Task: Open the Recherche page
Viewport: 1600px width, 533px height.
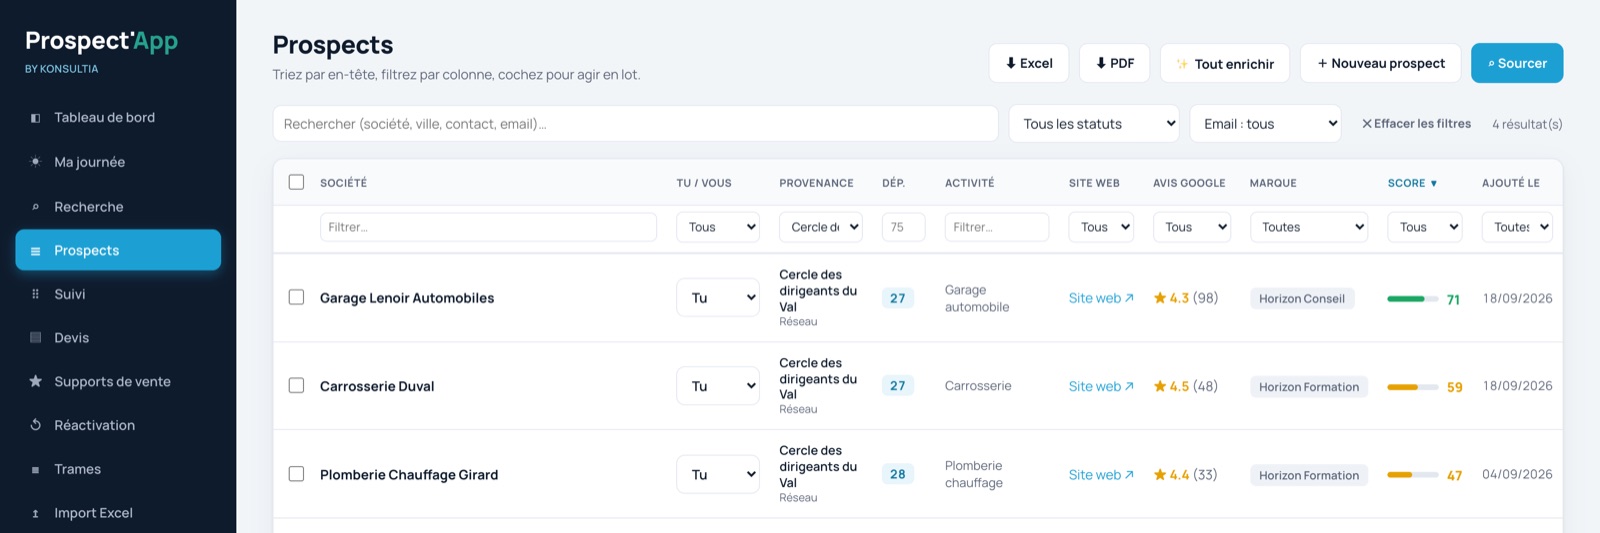Action: [118, 207]
